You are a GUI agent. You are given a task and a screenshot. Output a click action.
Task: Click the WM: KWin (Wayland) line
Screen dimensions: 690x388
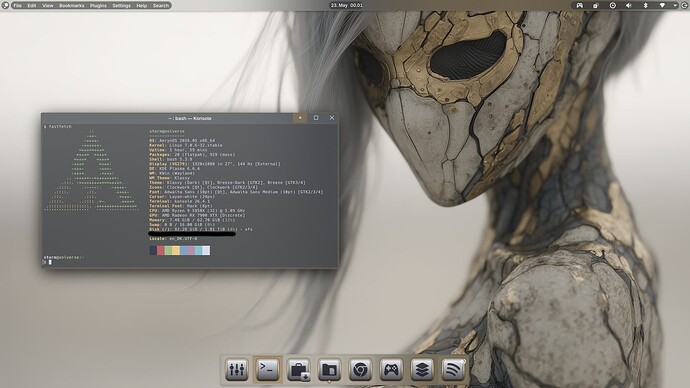coord(172,173)
